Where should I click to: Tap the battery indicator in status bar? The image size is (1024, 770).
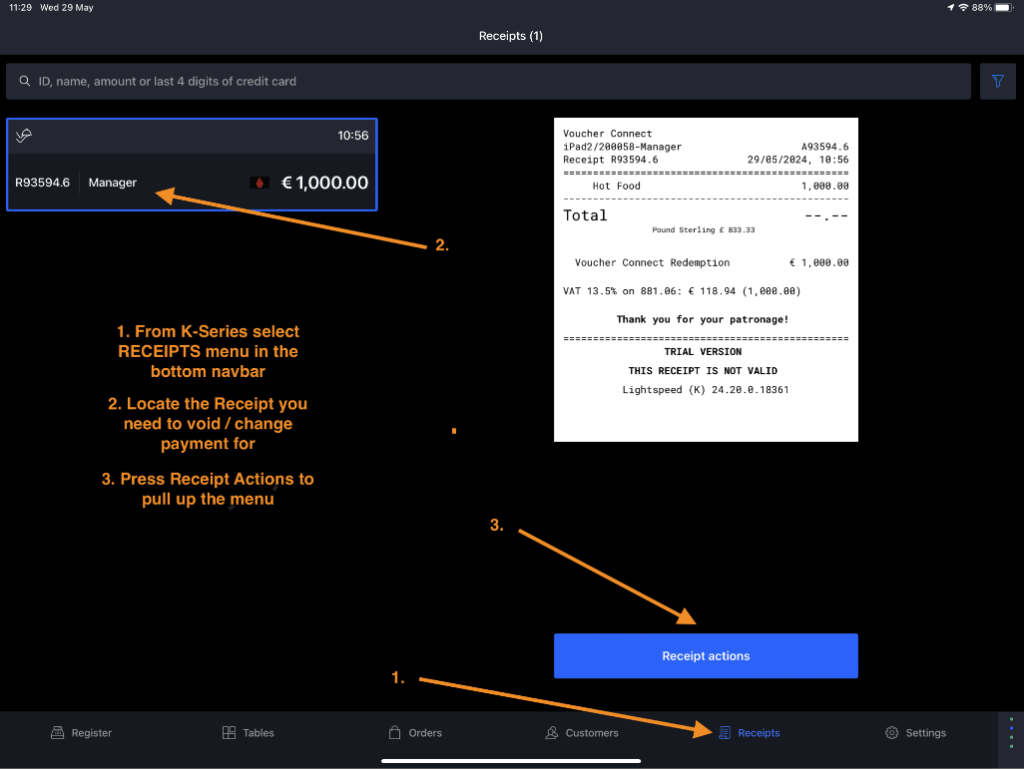(1004, 8)
